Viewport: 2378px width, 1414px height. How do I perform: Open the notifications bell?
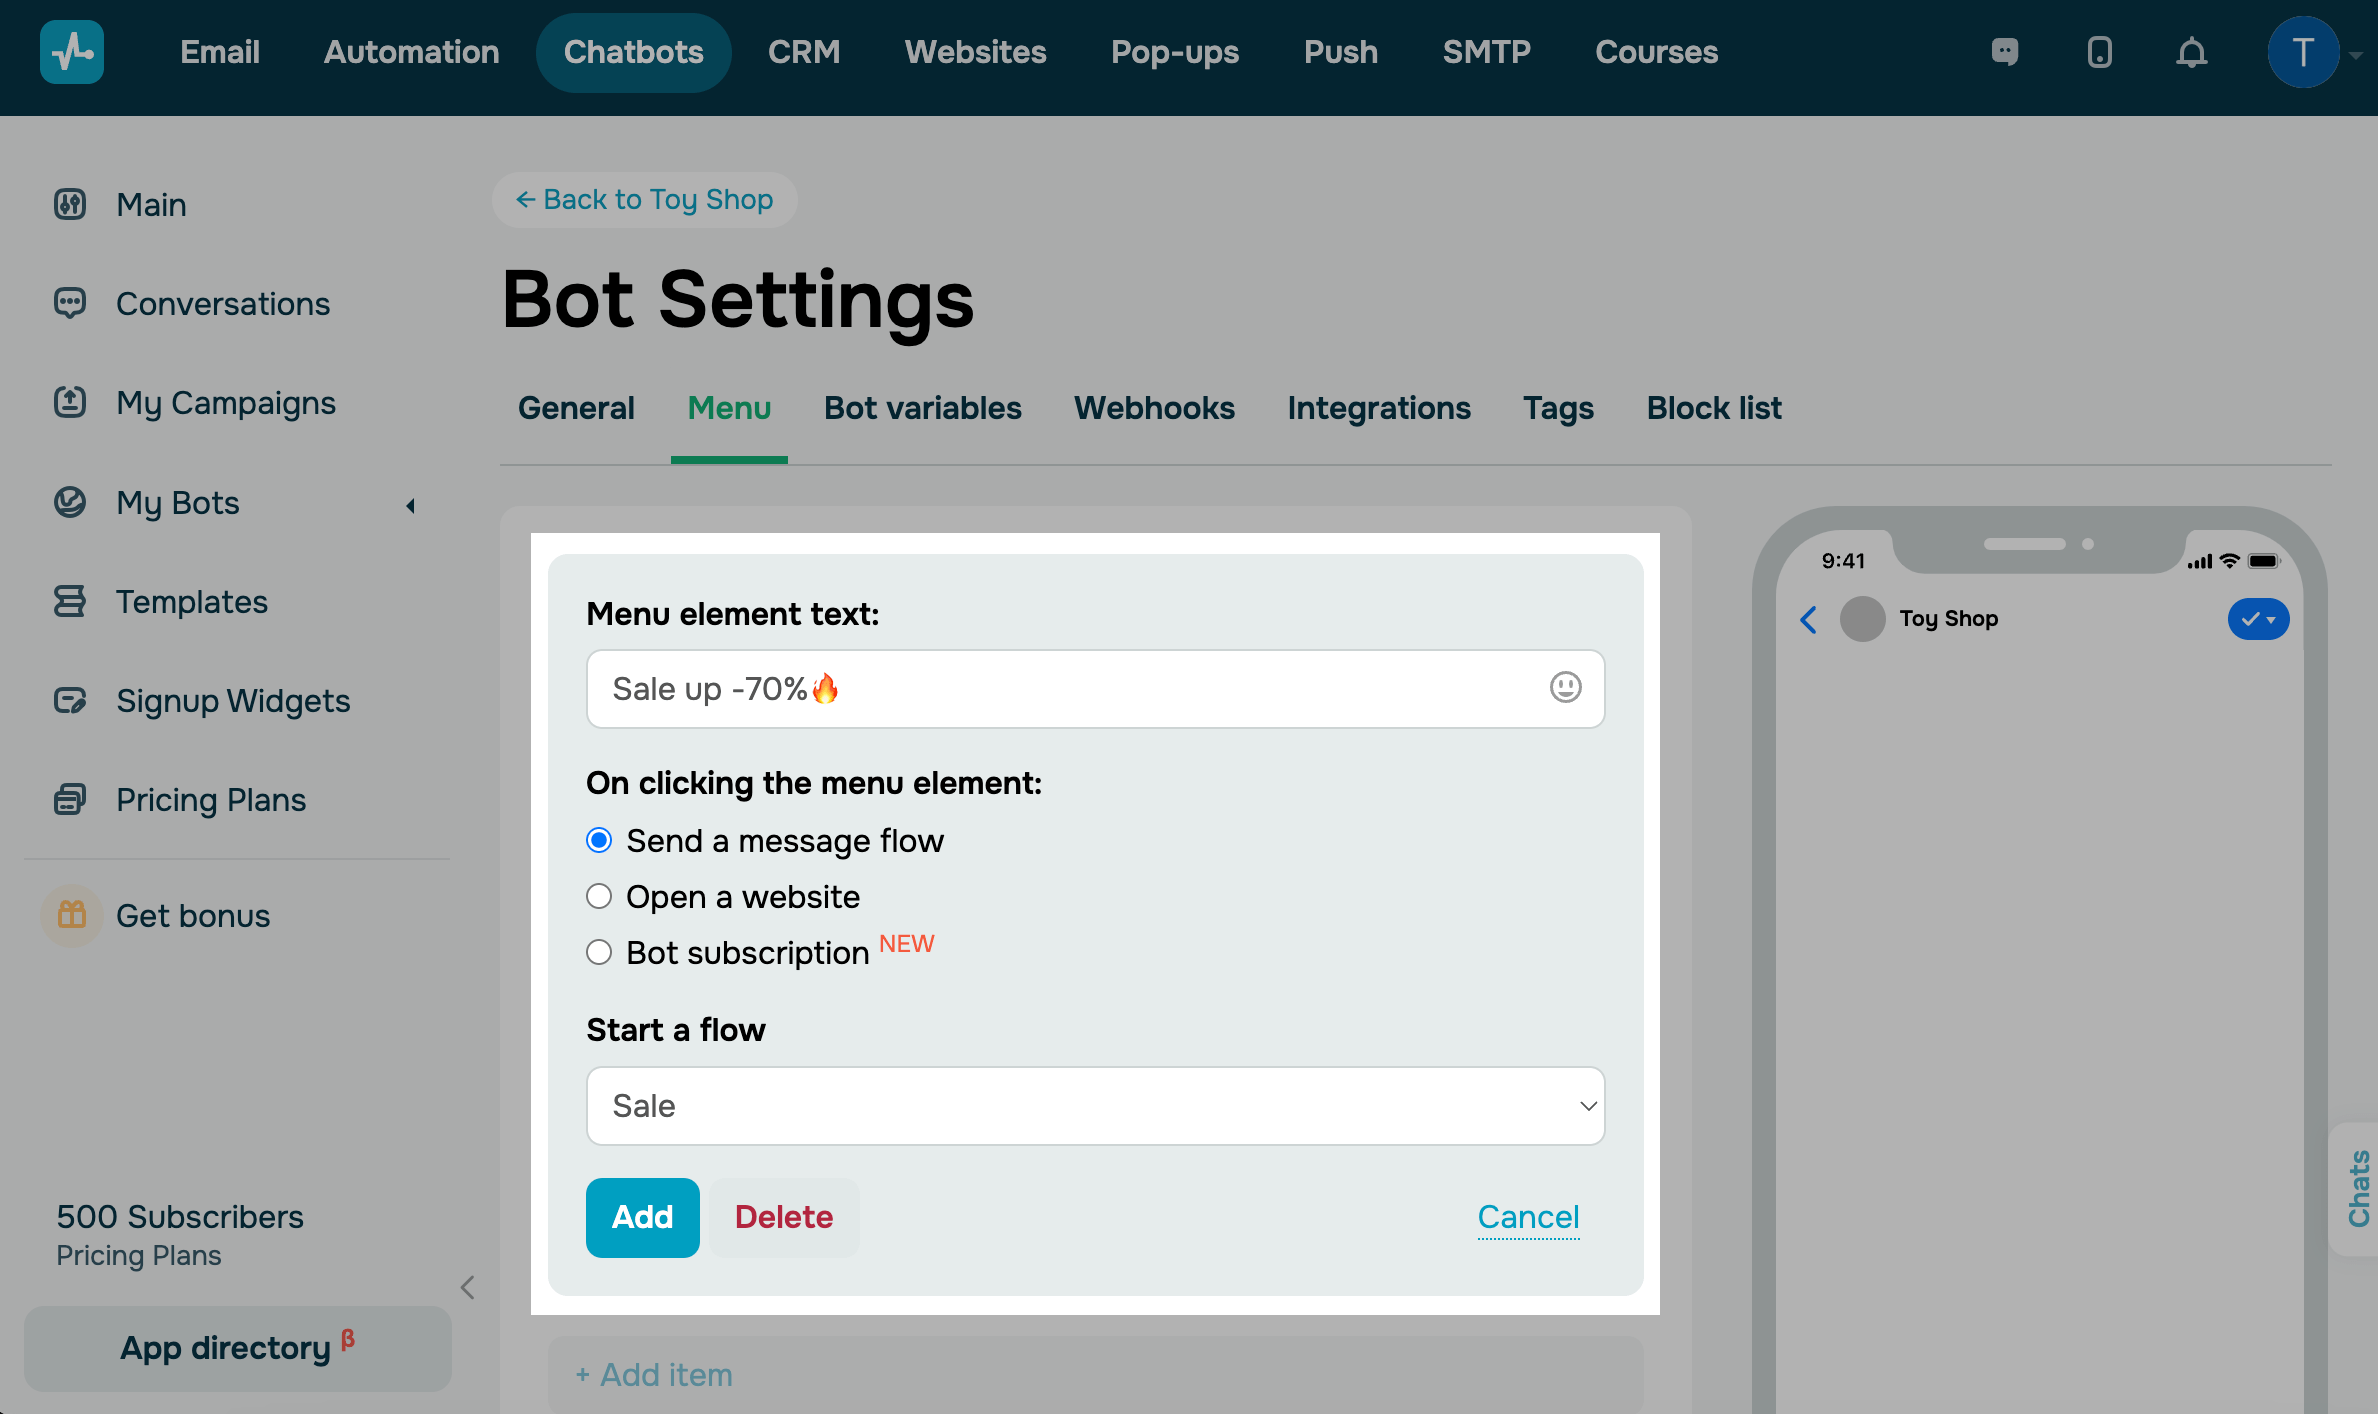(2191, 52)
